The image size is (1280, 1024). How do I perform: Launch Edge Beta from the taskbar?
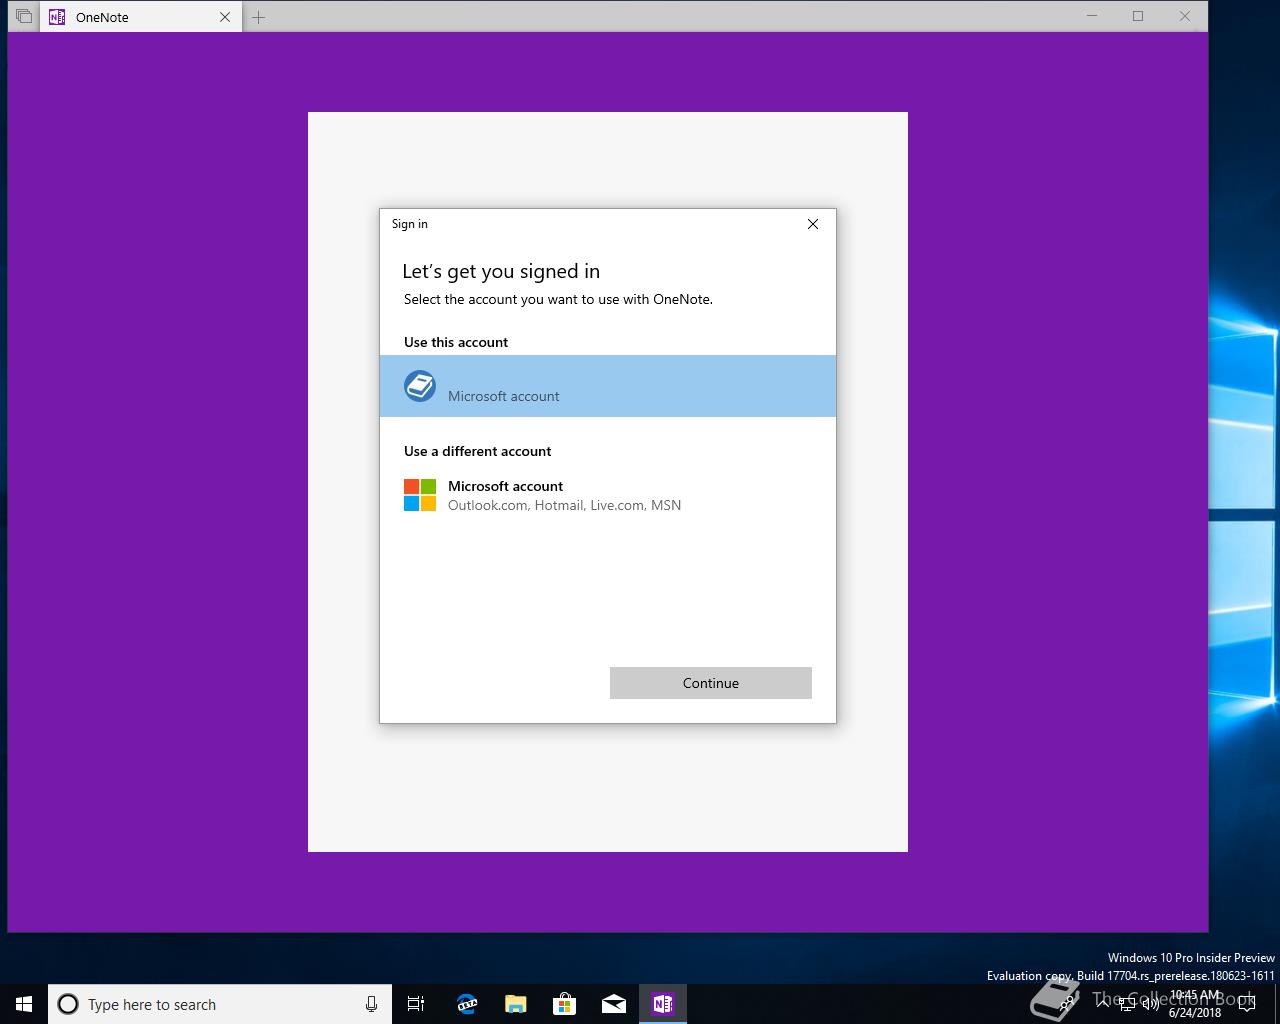point(467,1004)
